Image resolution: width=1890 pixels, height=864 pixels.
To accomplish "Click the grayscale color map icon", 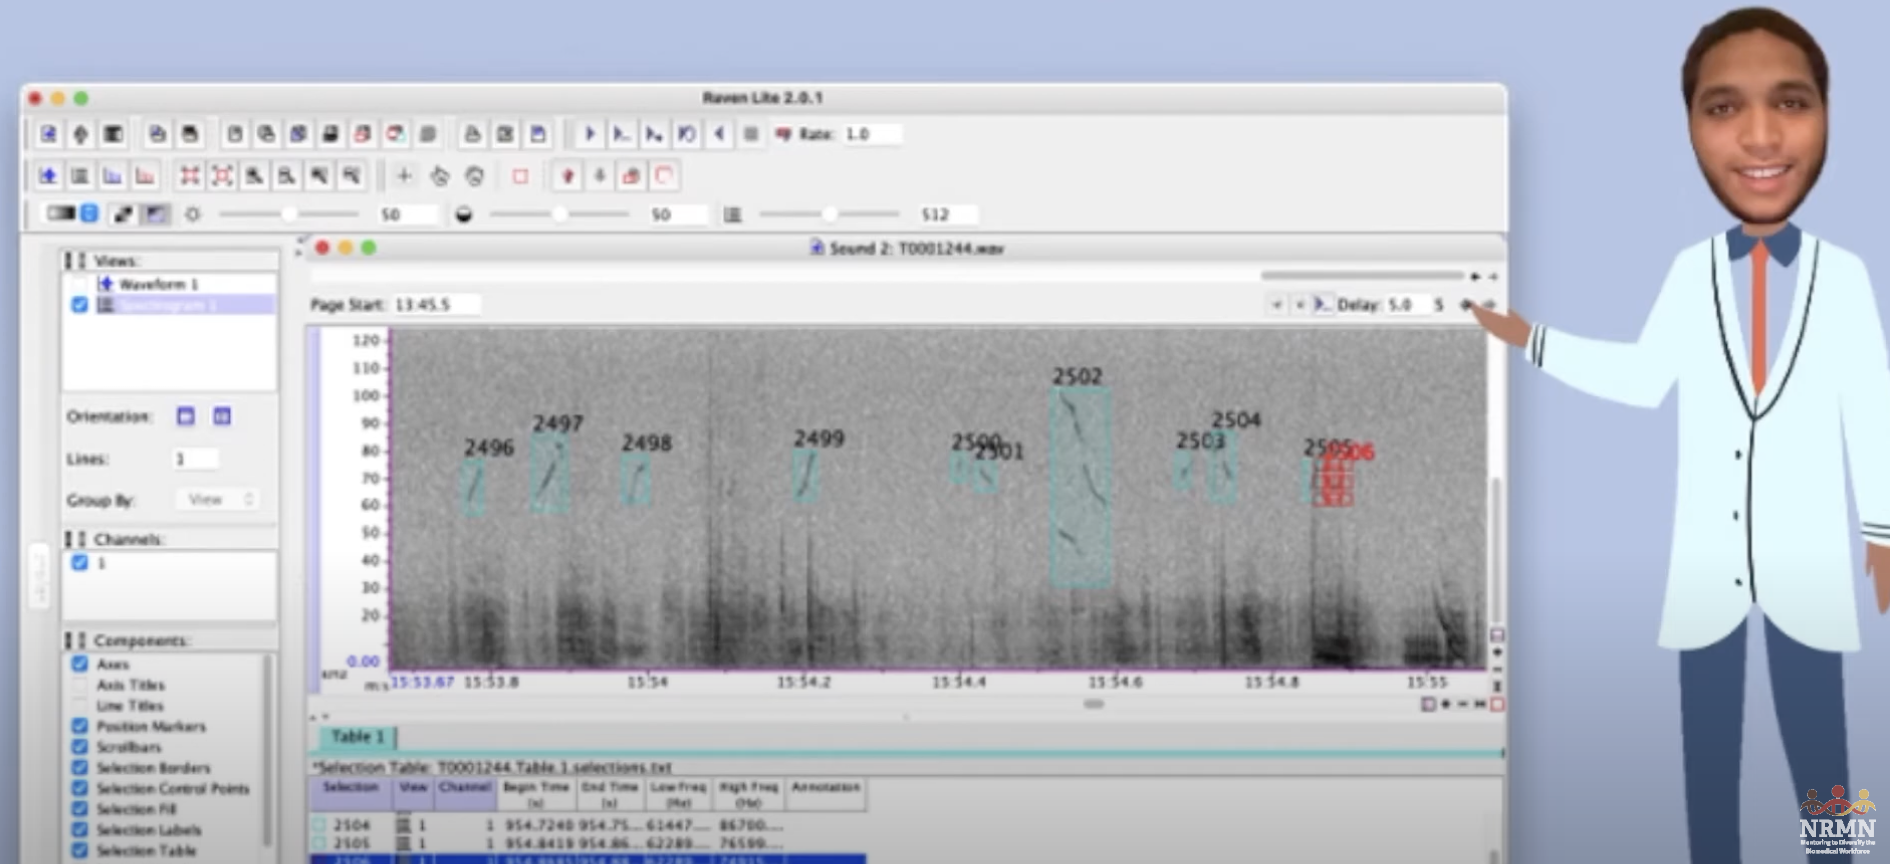I will [61, 213].
